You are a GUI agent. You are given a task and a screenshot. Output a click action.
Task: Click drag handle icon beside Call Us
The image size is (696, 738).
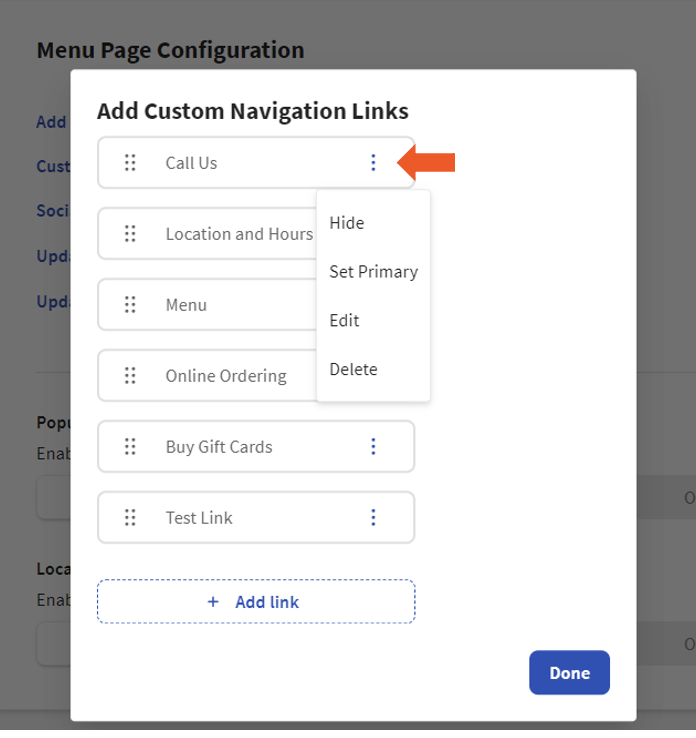click(130, 163)
